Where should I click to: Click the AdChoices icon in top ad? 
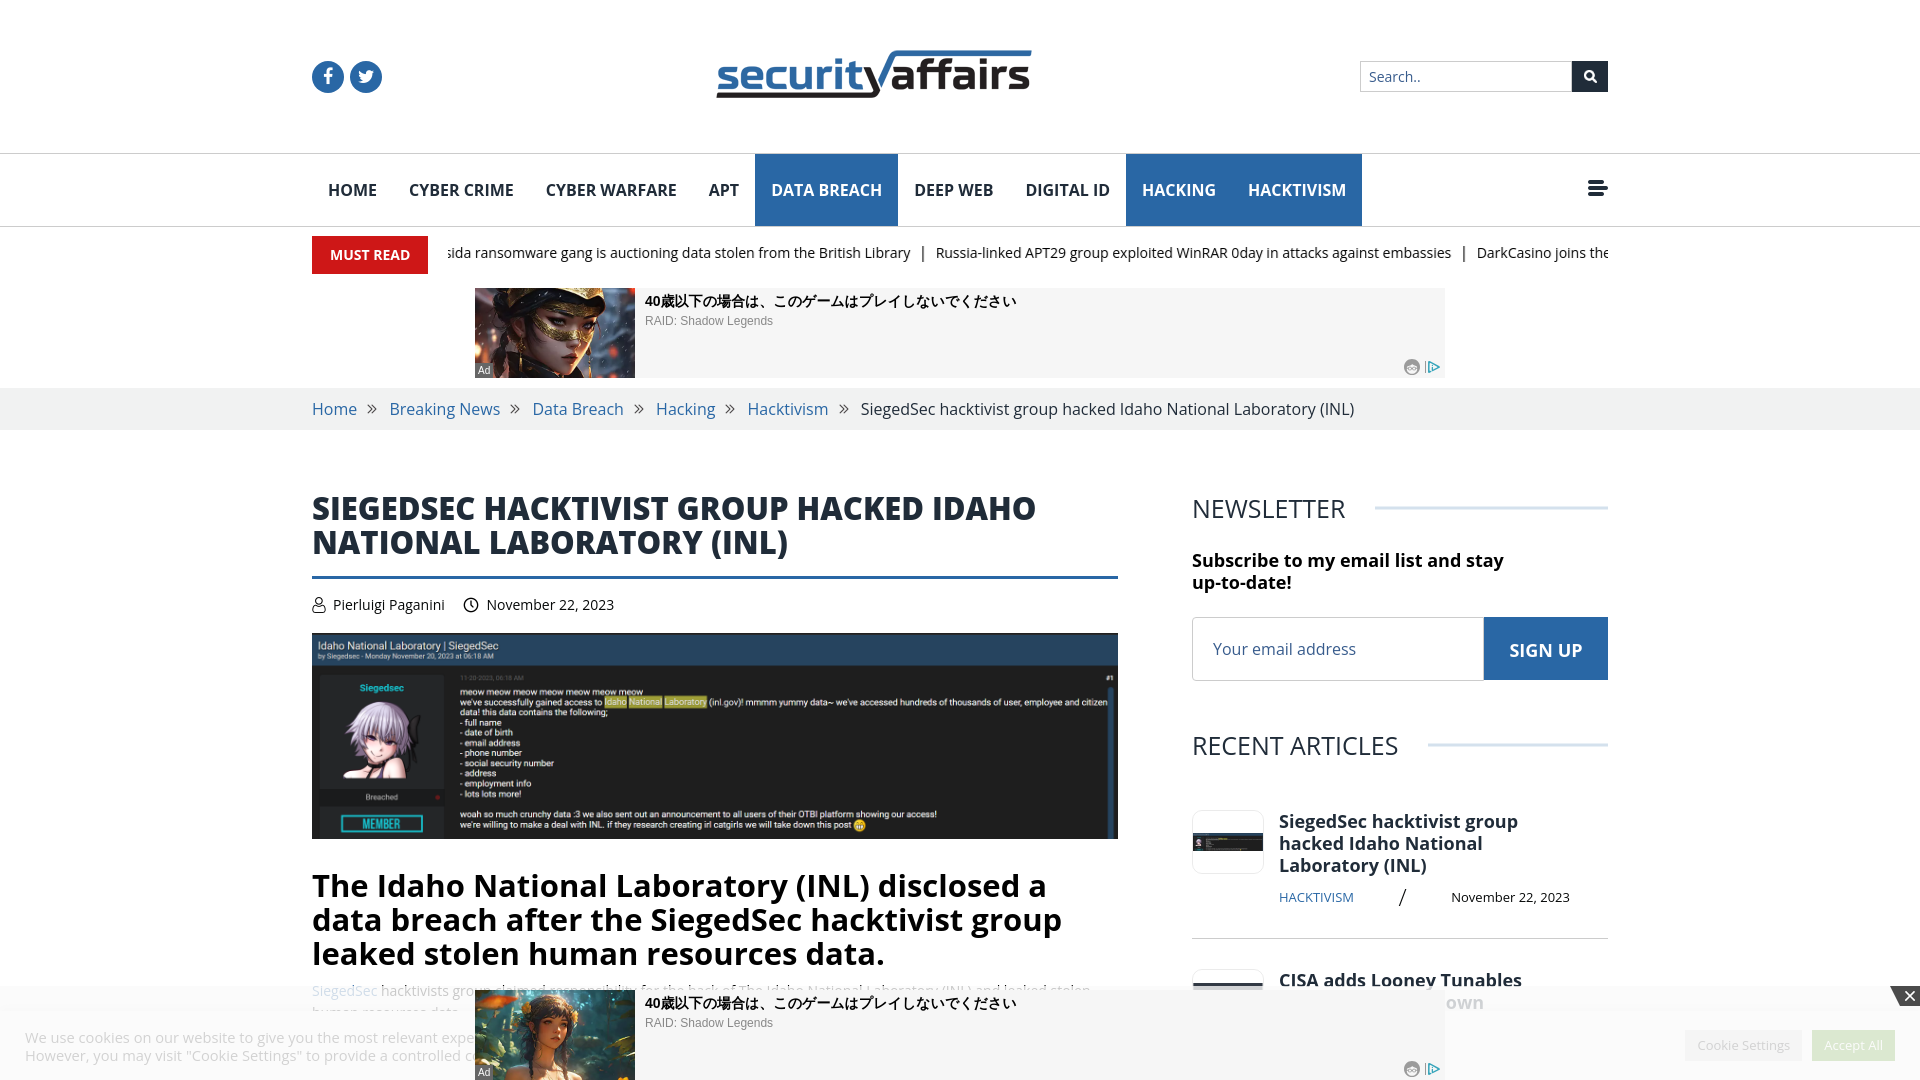pyautogui.click(x=1433, y=367)
